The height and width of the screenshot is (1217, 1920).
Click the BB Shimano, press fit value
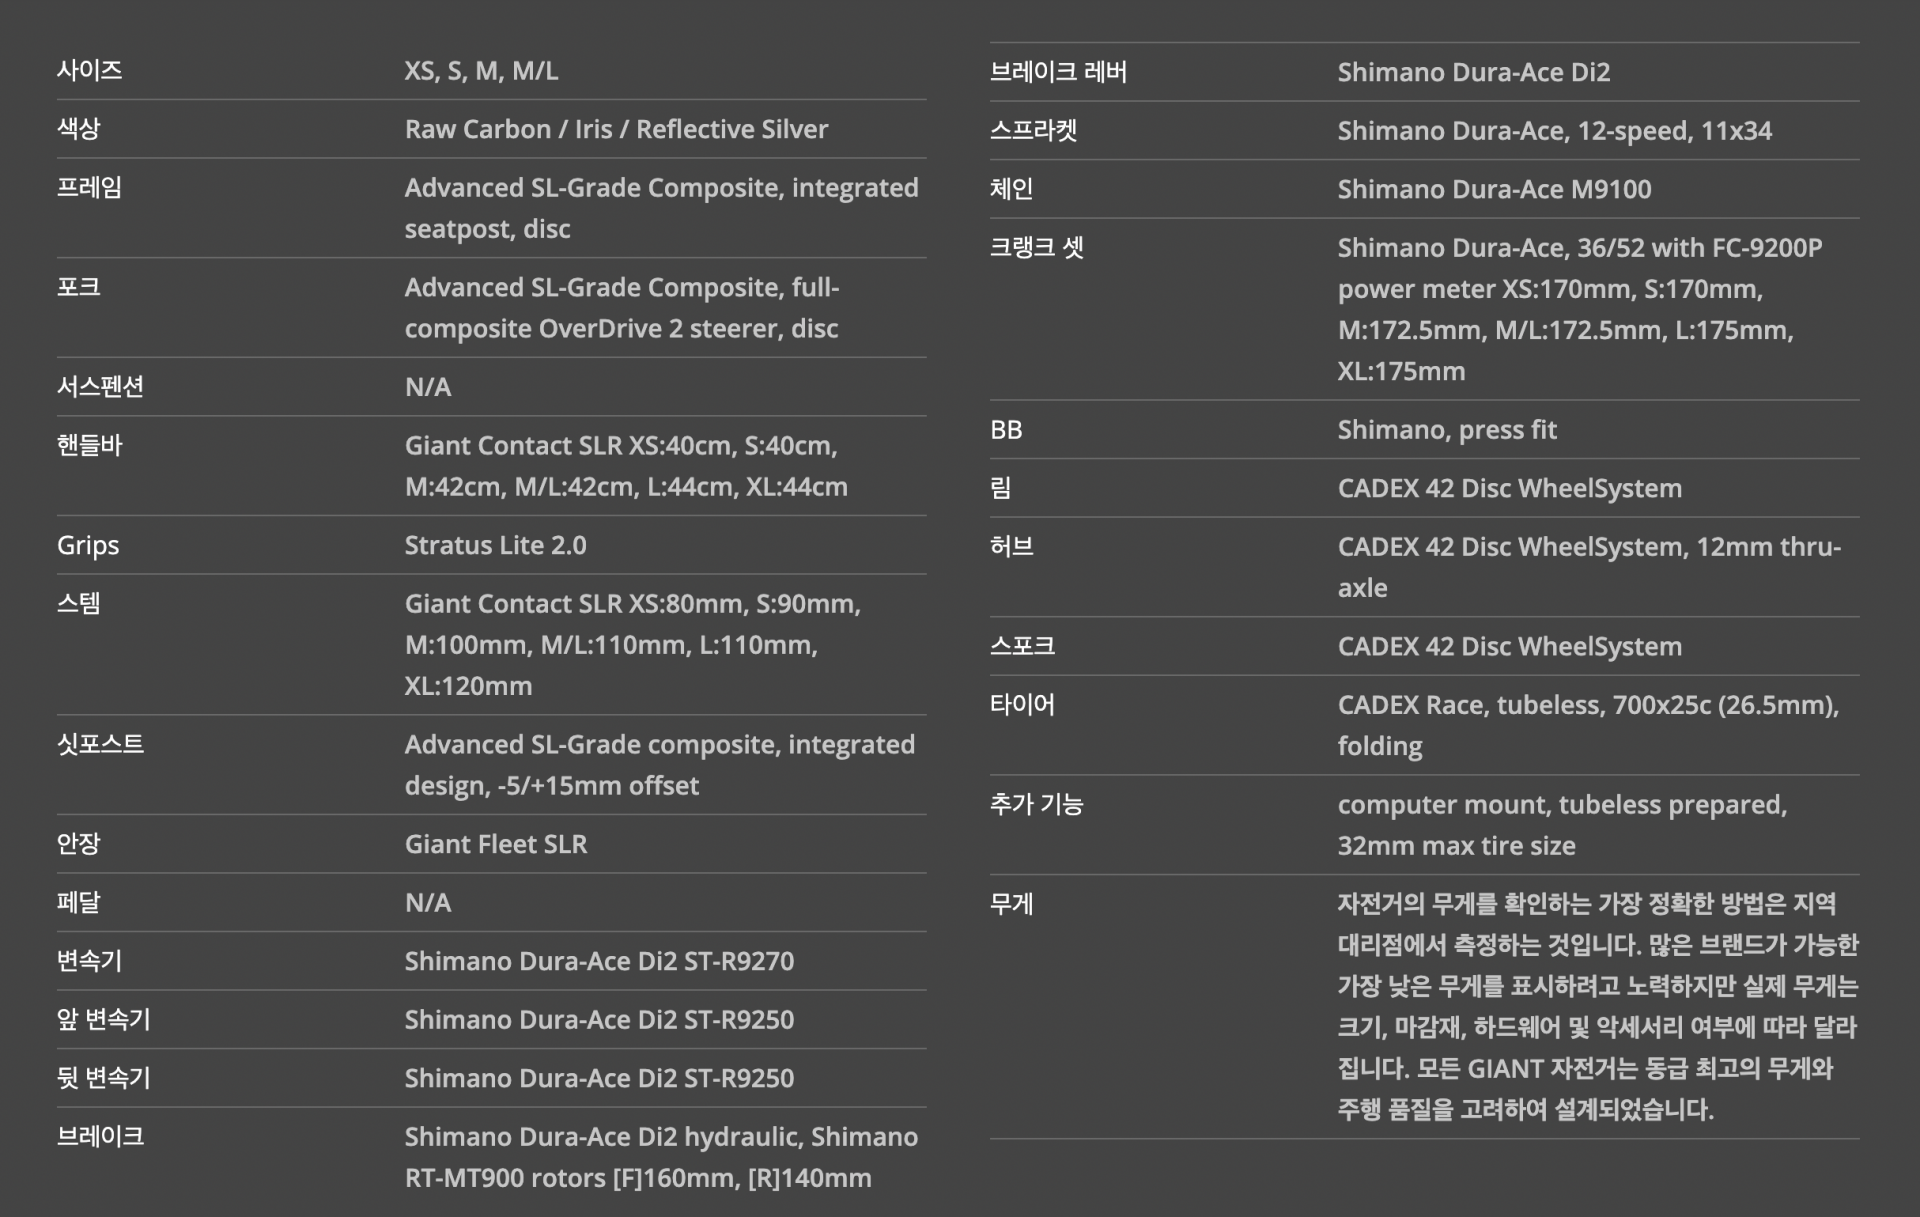pos(1446,430)
